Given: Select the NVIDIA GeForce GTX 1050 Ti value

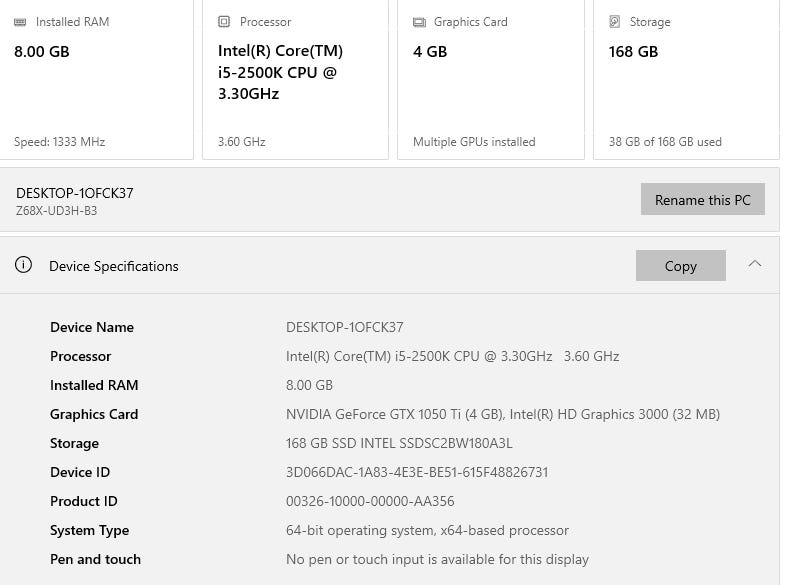Looking at the screenshot, I should [x=503, y=414].
